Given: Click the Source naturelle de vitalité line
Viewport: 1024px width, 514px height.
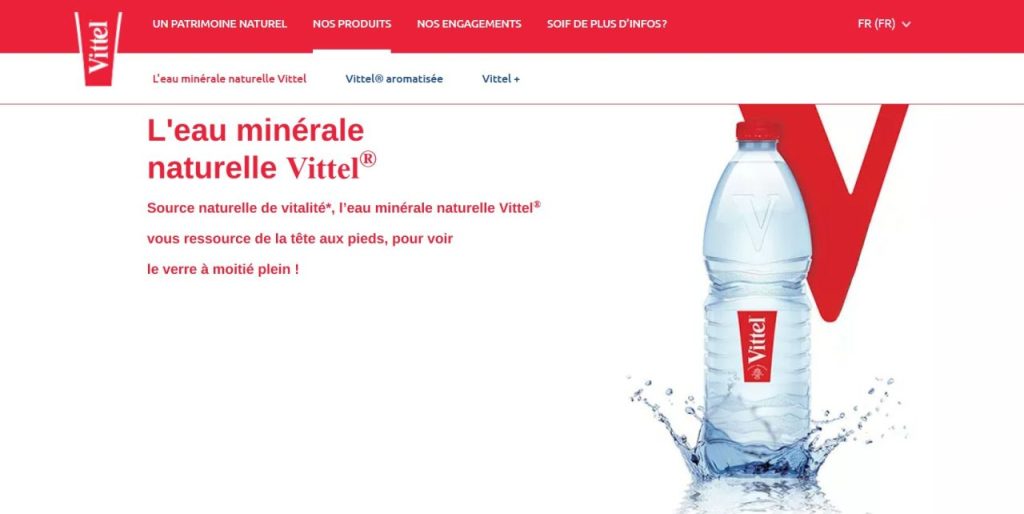Looking at the screenshot, I should pos(344,208).
